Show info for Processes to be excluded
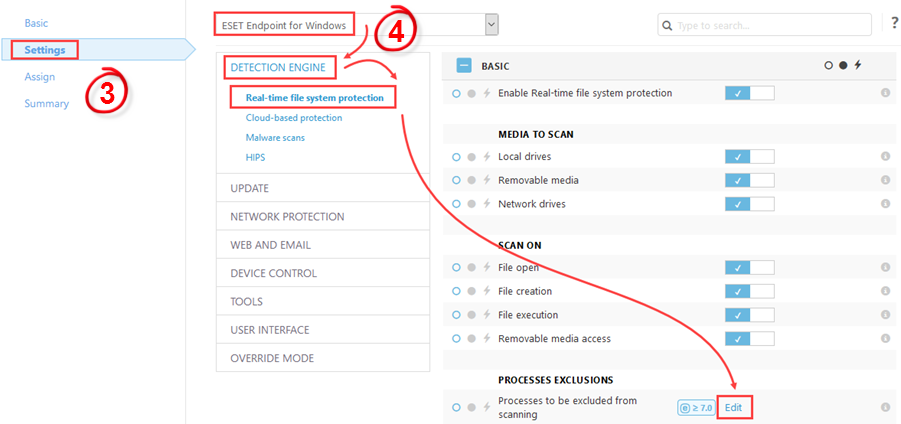The image size is (901, 424). [885, 407]
